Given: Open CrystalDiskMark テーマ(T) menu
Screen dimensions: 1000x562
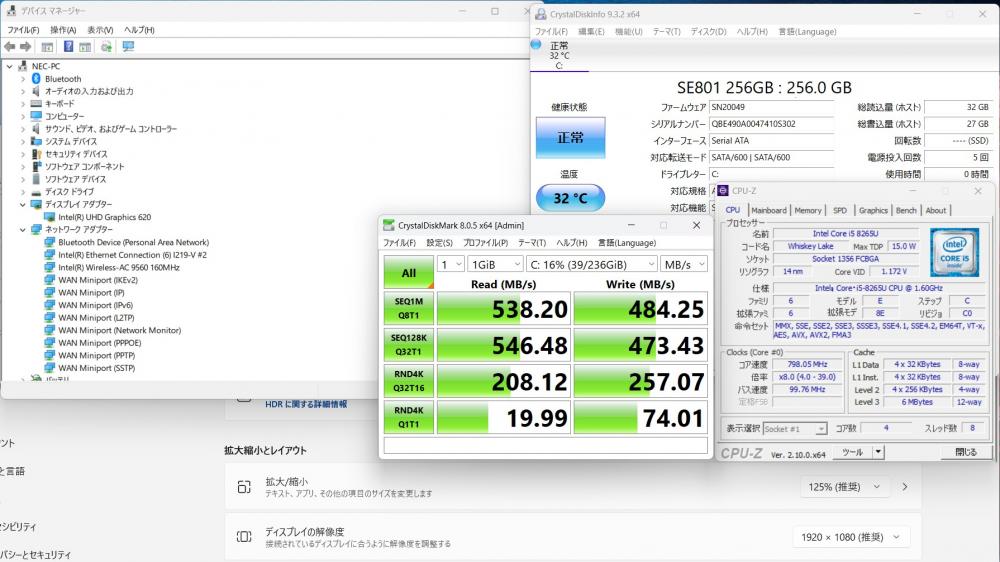Looking at the screenshot, I should (532, 243).
